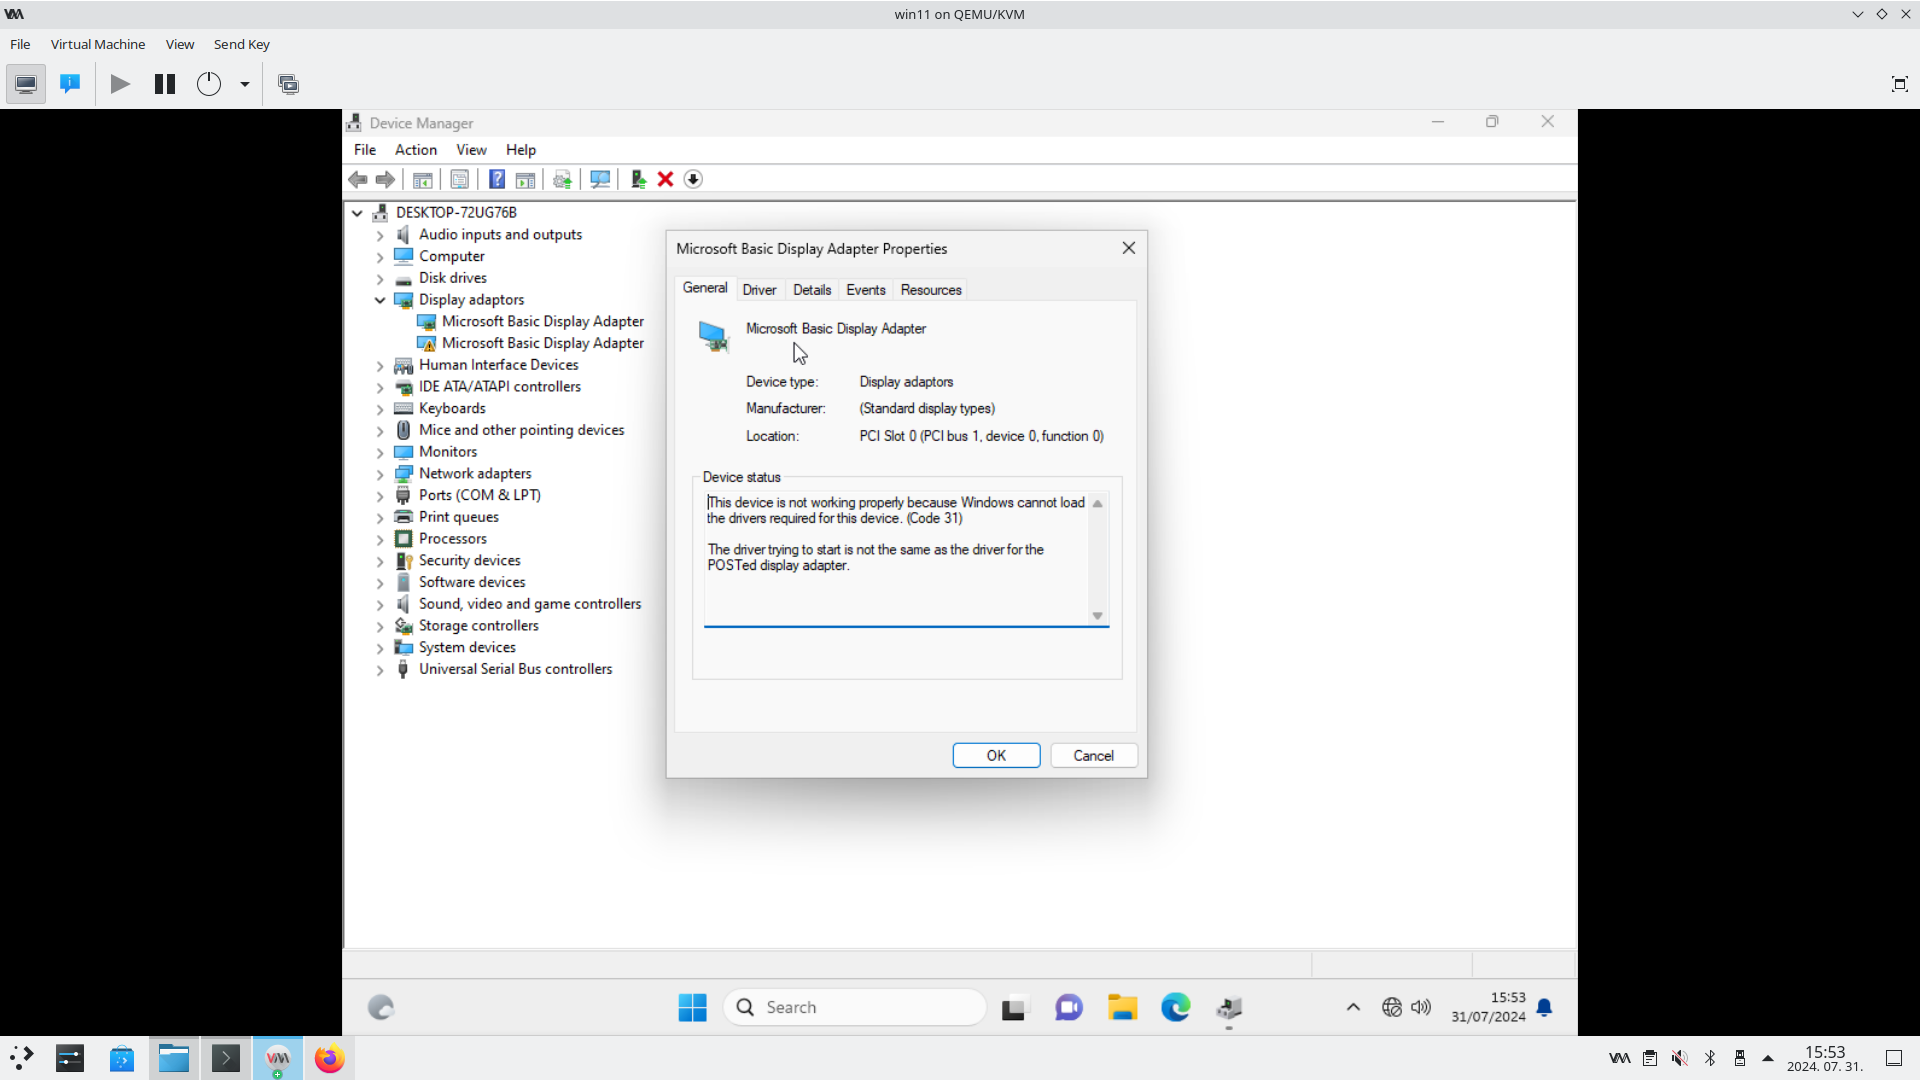Expand Universal Serial Bus controllers

click(380, 670)
